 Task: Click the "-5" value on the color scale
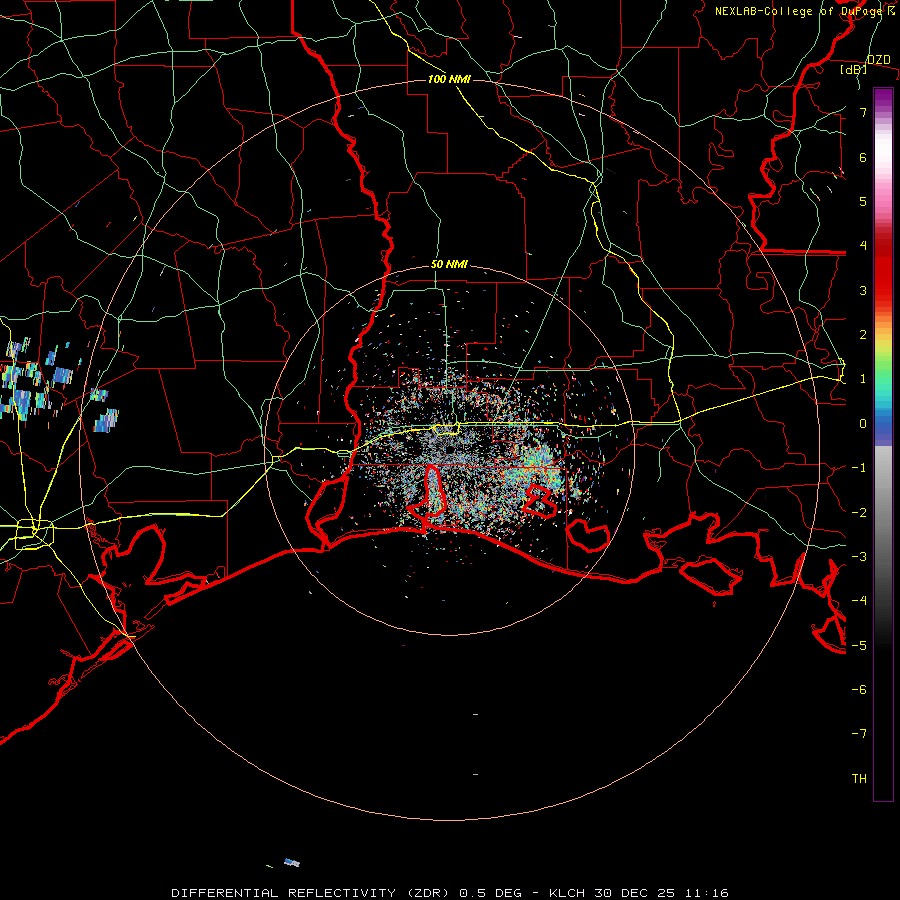coord(859,646)
